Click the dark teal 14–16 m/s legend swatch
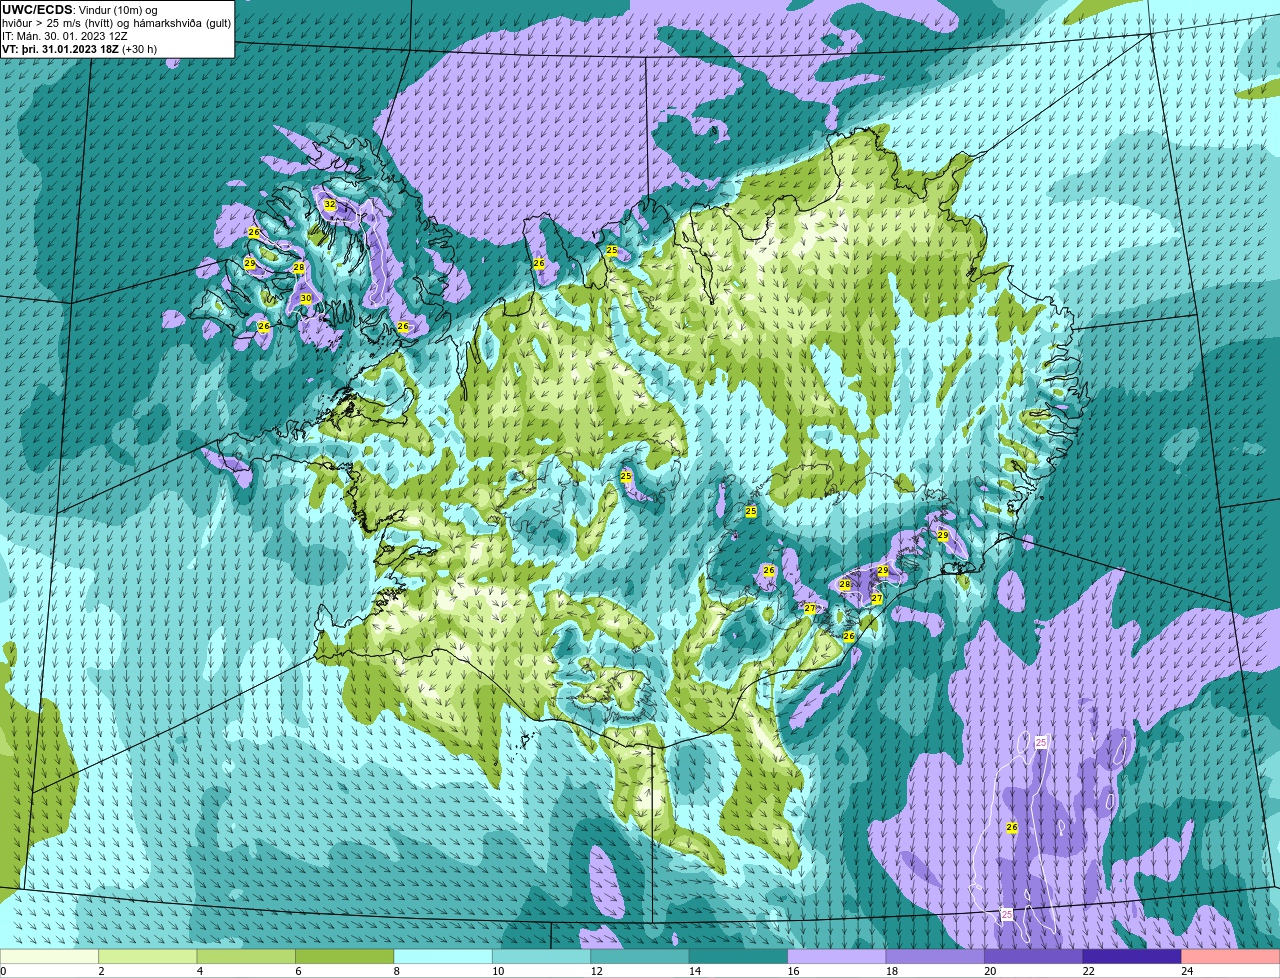 coord(739,956)
